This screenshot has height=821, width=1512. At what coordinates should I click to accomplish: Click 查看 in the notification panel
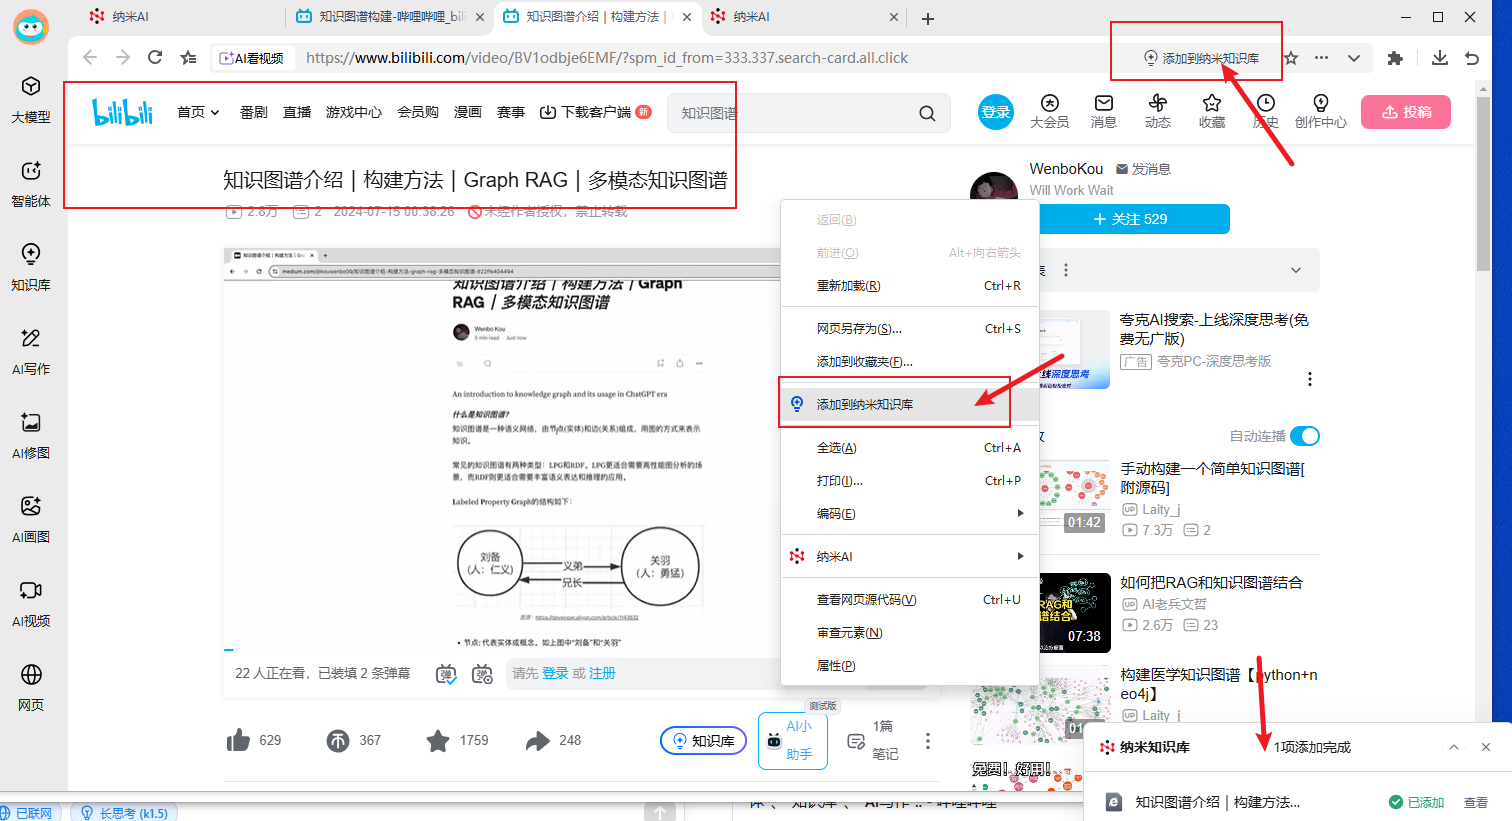click(x=1476, y=802)
